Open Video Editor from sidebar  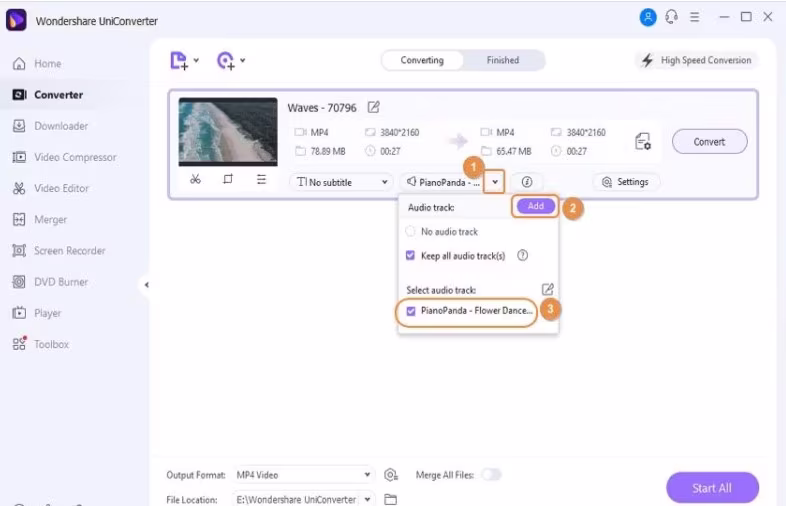(51, 188)
